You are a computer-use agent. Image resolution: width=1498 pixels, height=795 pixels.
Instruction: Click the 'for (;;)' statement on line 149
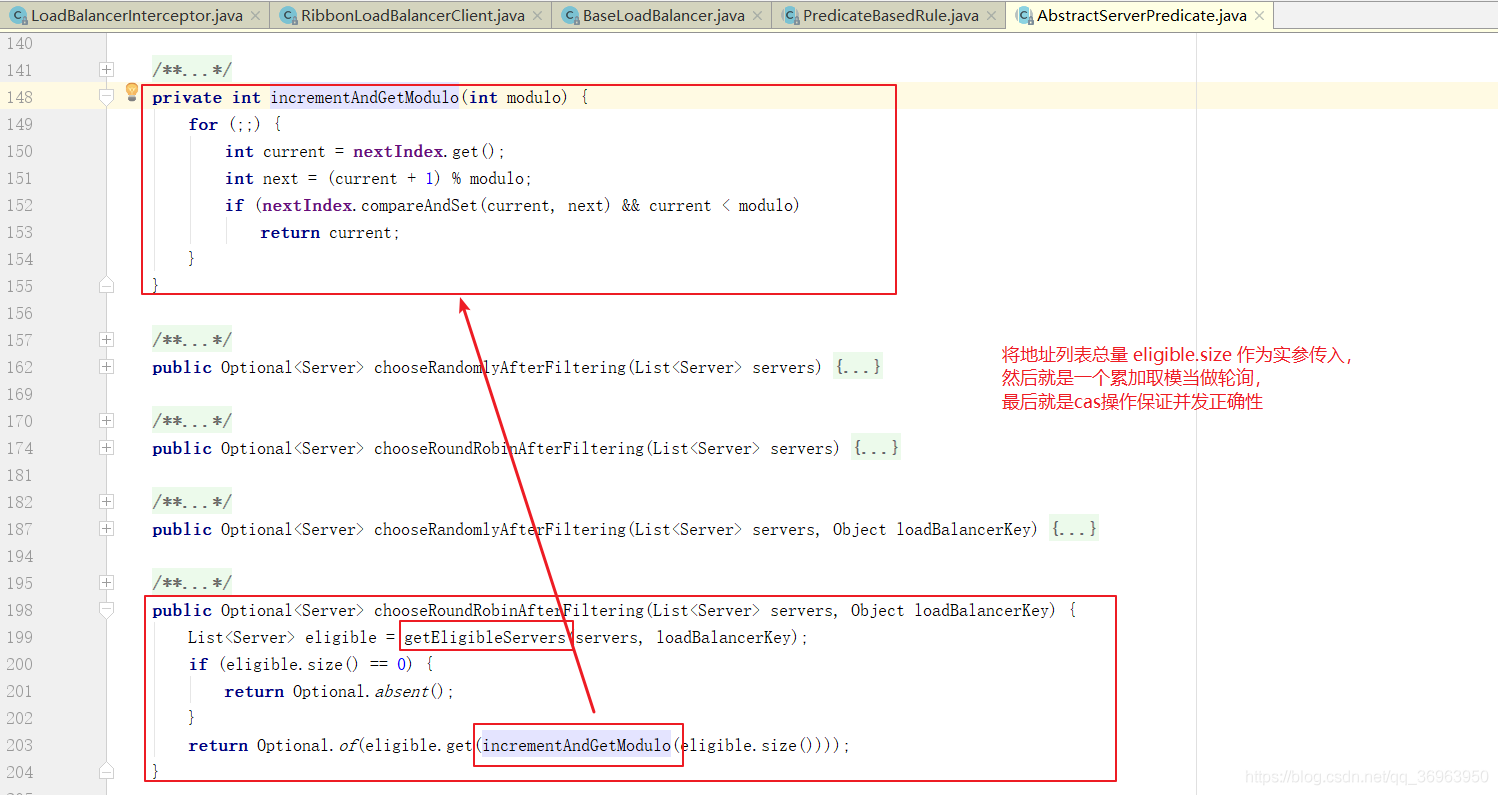(226, 124)
